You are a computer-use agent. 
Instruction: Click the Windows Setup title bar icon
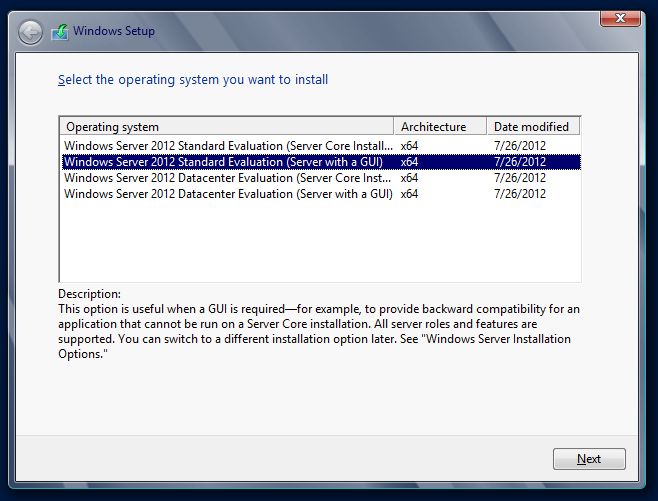pyautogui.click(x=60, y=32)
